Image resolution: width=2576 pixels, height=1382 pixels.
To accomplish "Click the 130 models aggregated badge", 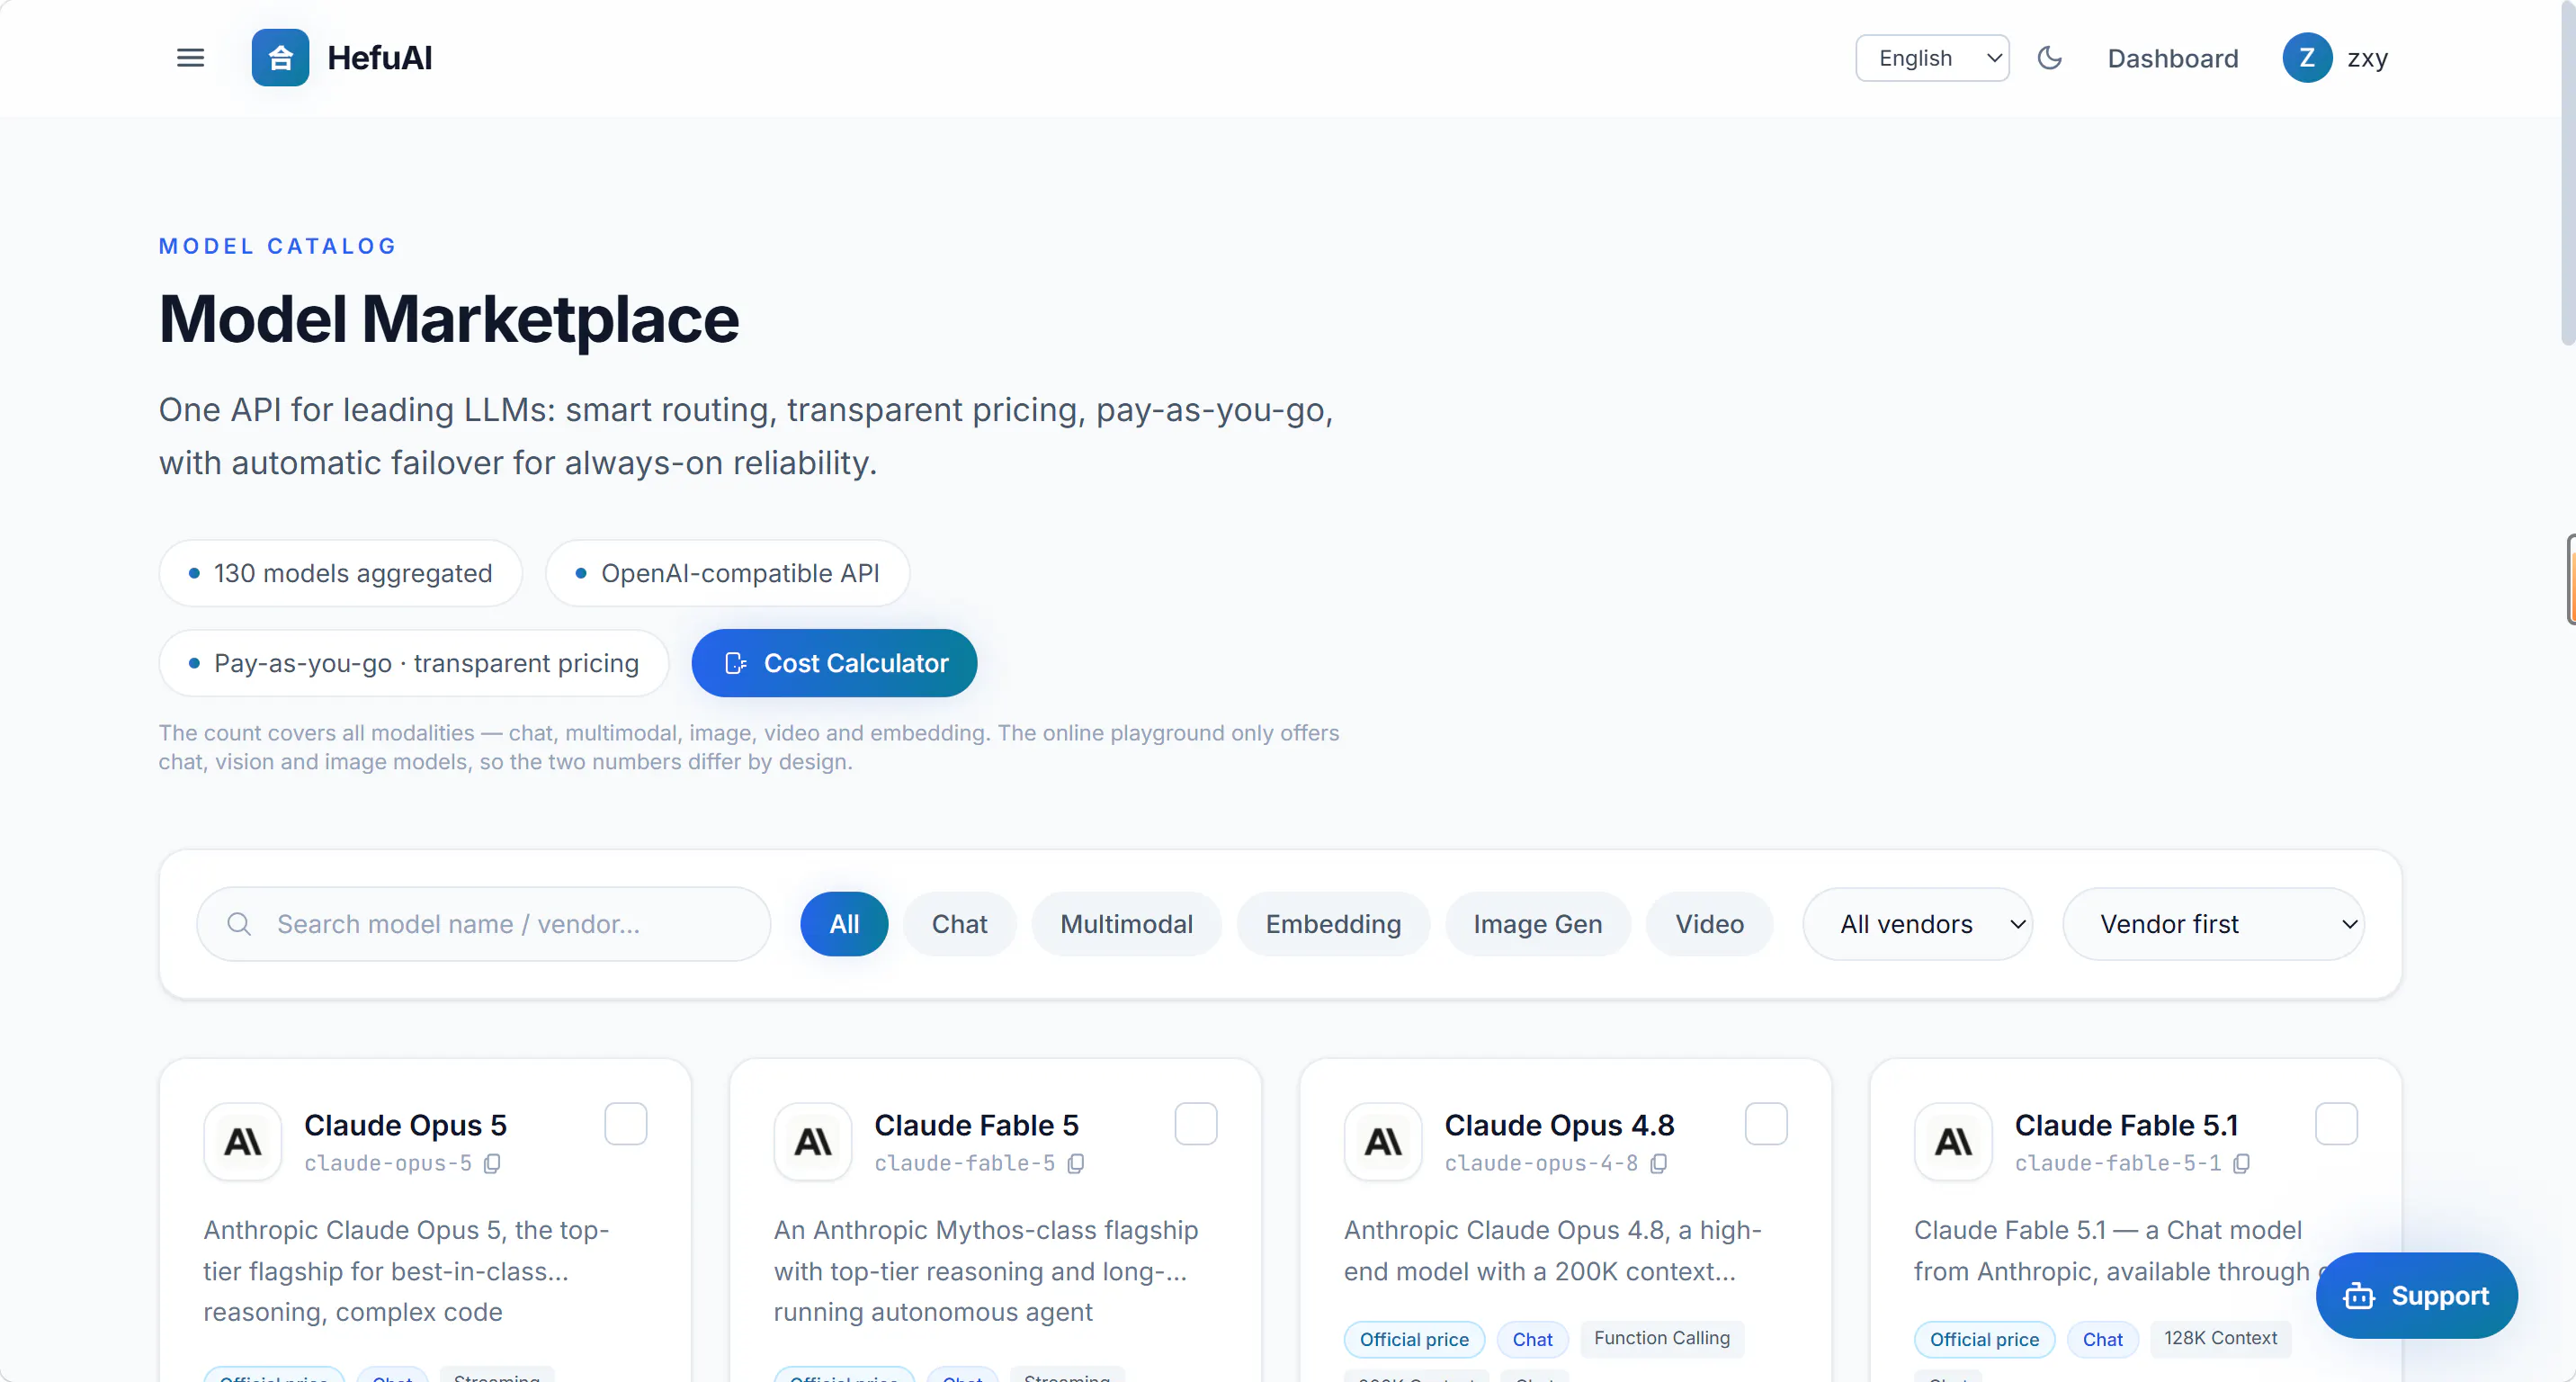I will [x=341, y=573].
